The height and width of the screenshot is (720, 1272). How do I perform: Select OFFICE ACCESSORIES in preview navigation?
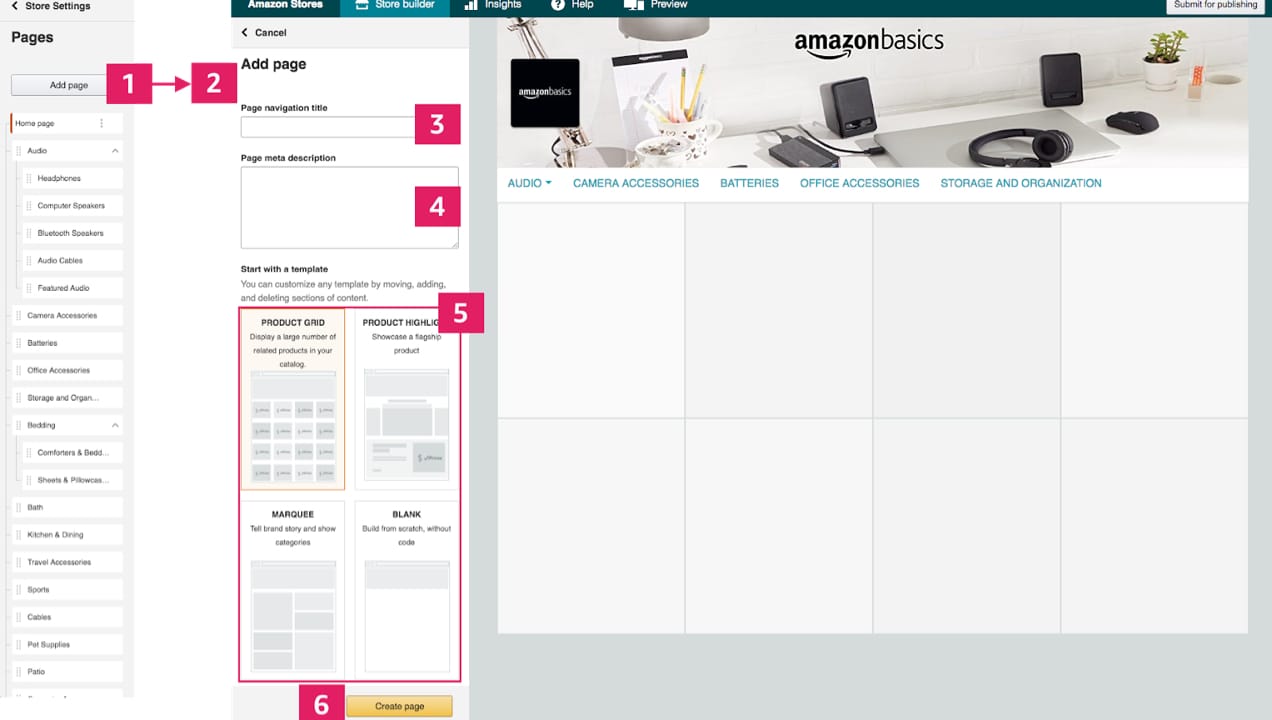(x=859, y=183)
